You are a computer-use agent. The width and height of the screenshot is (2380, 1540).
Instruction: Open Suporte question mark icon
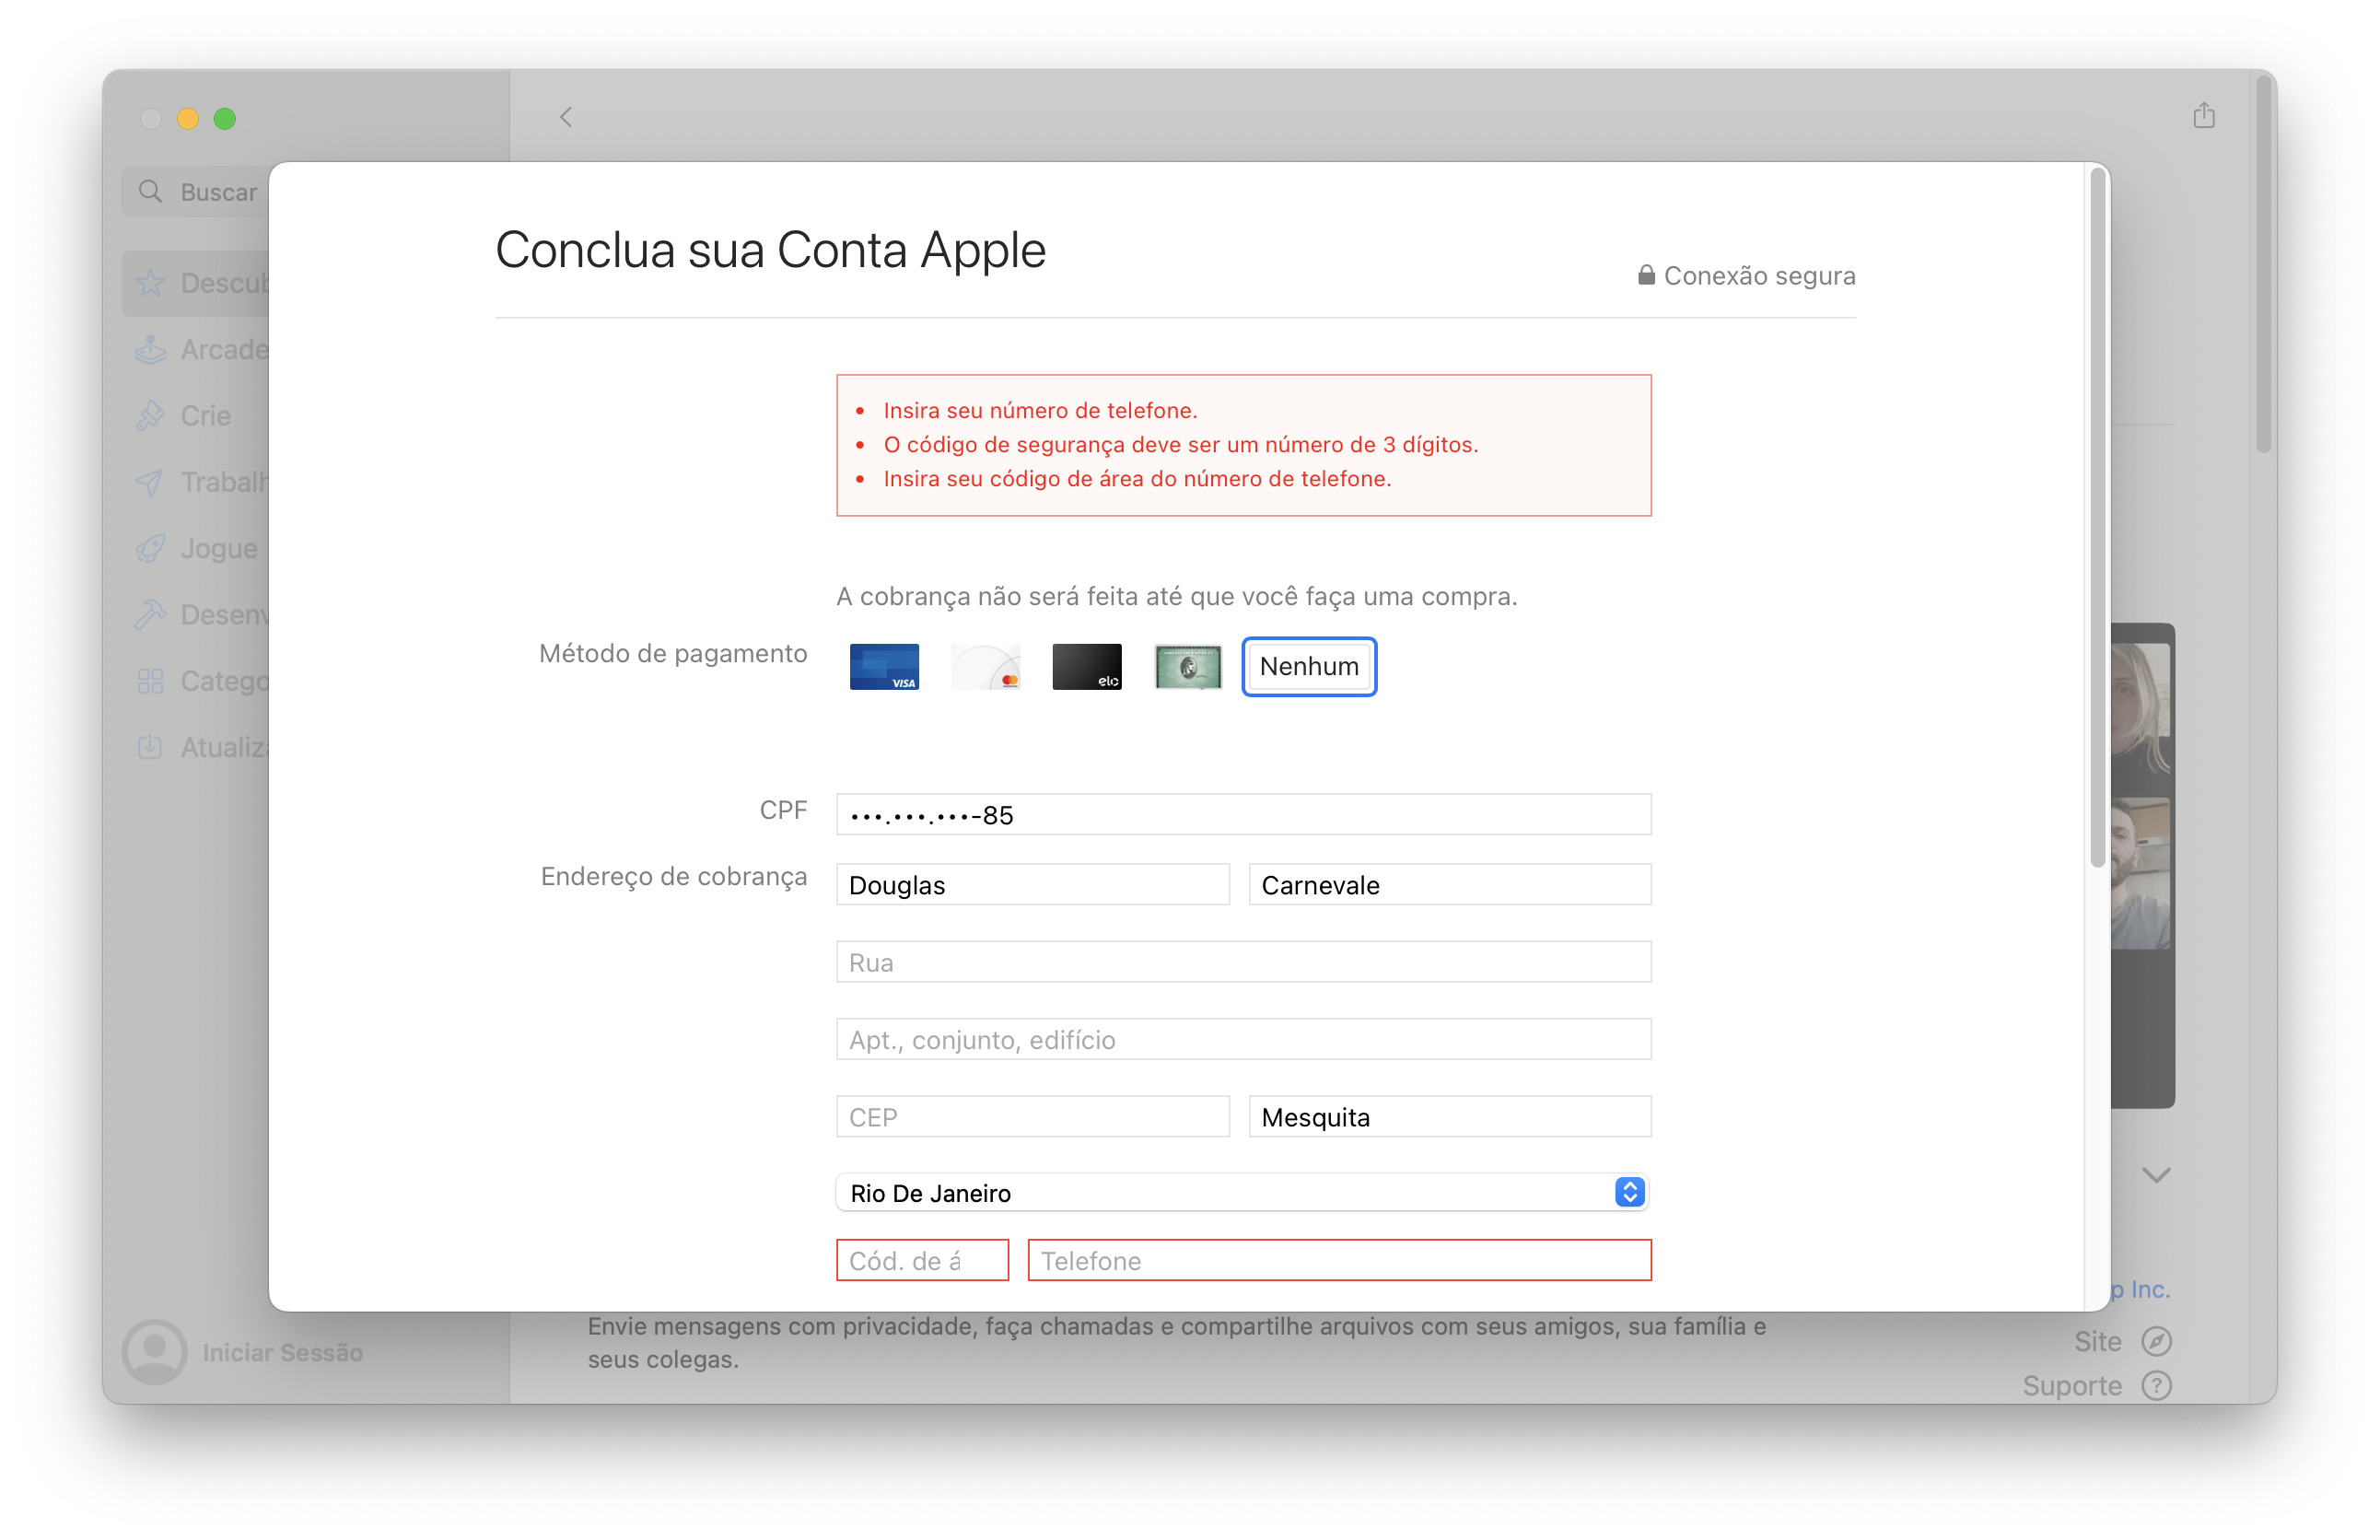tap(2156, 1386)
